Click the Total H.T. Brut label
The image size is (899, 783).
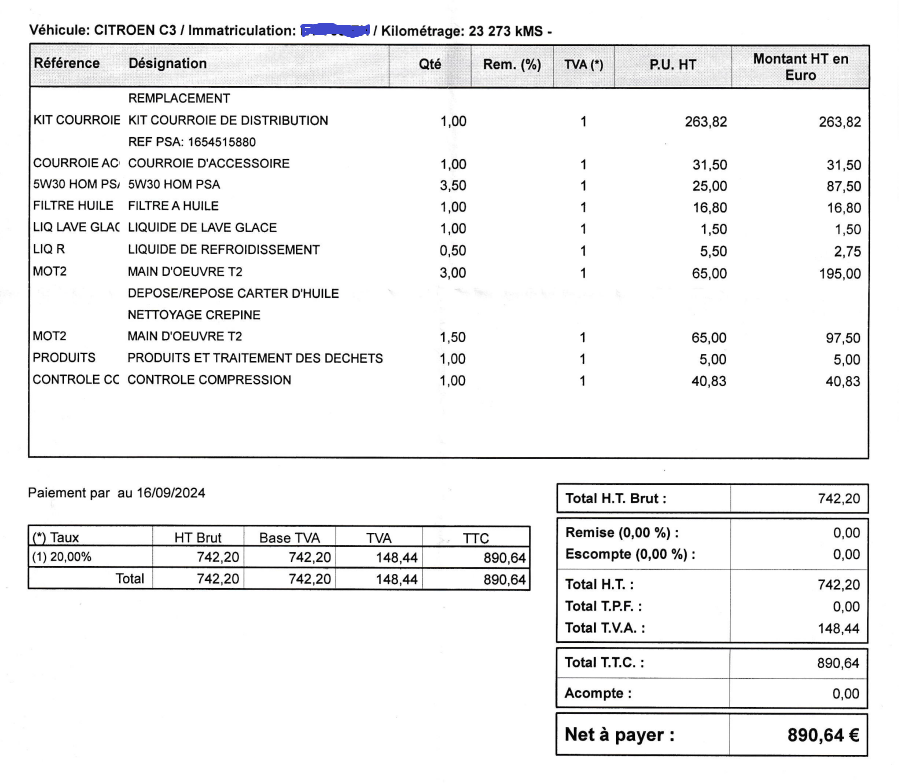pyautogui.click(x=616, y=498)
